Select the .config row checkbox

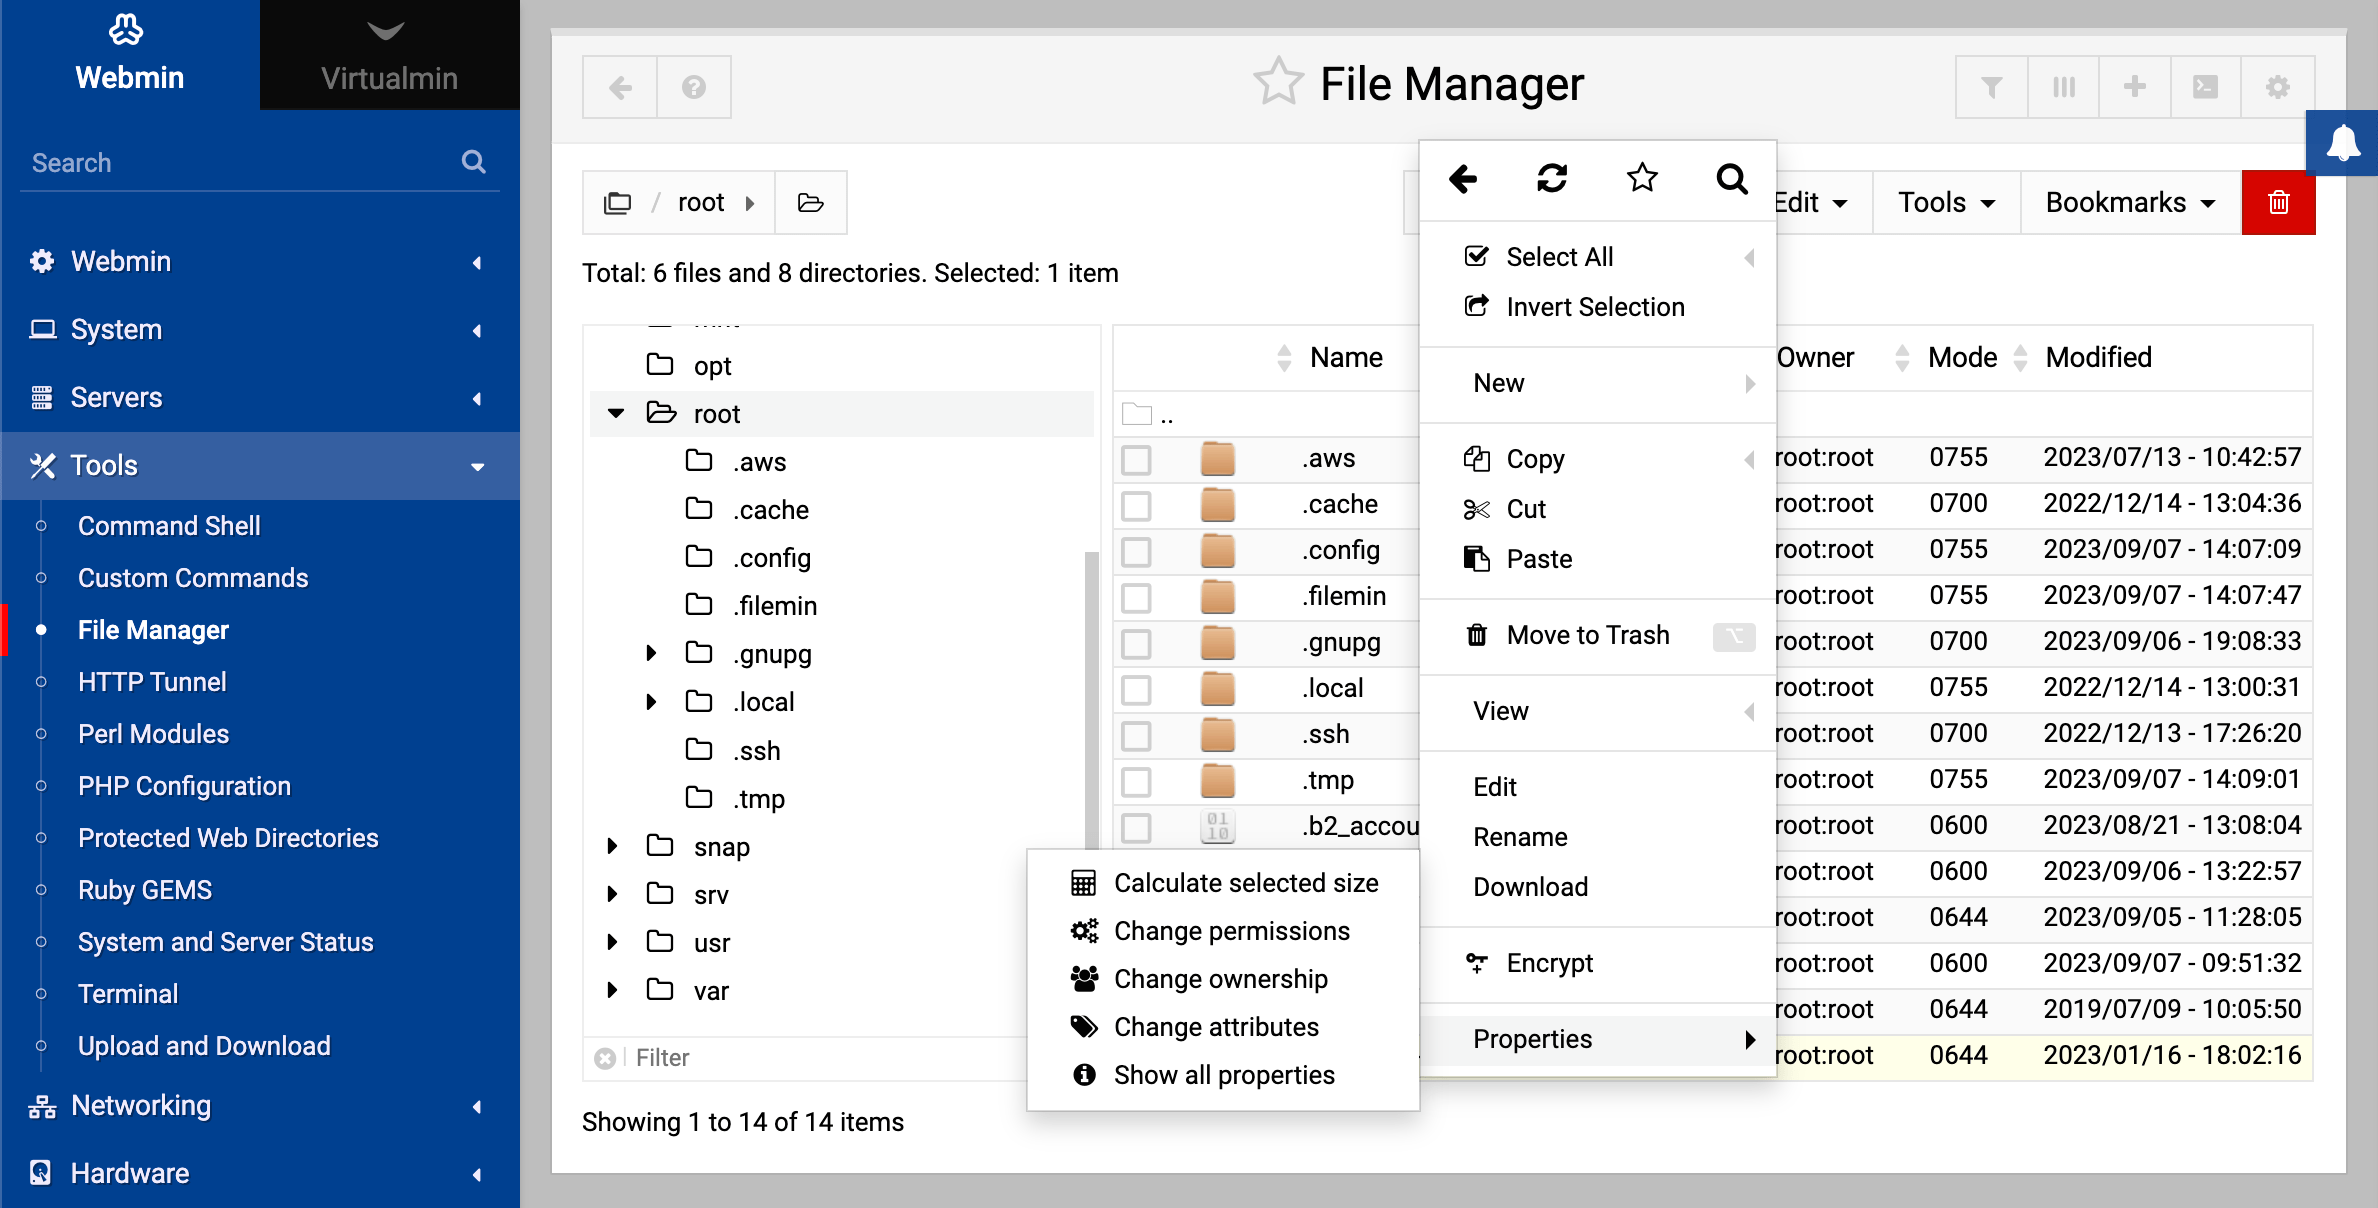click(x=1136, y=552)
